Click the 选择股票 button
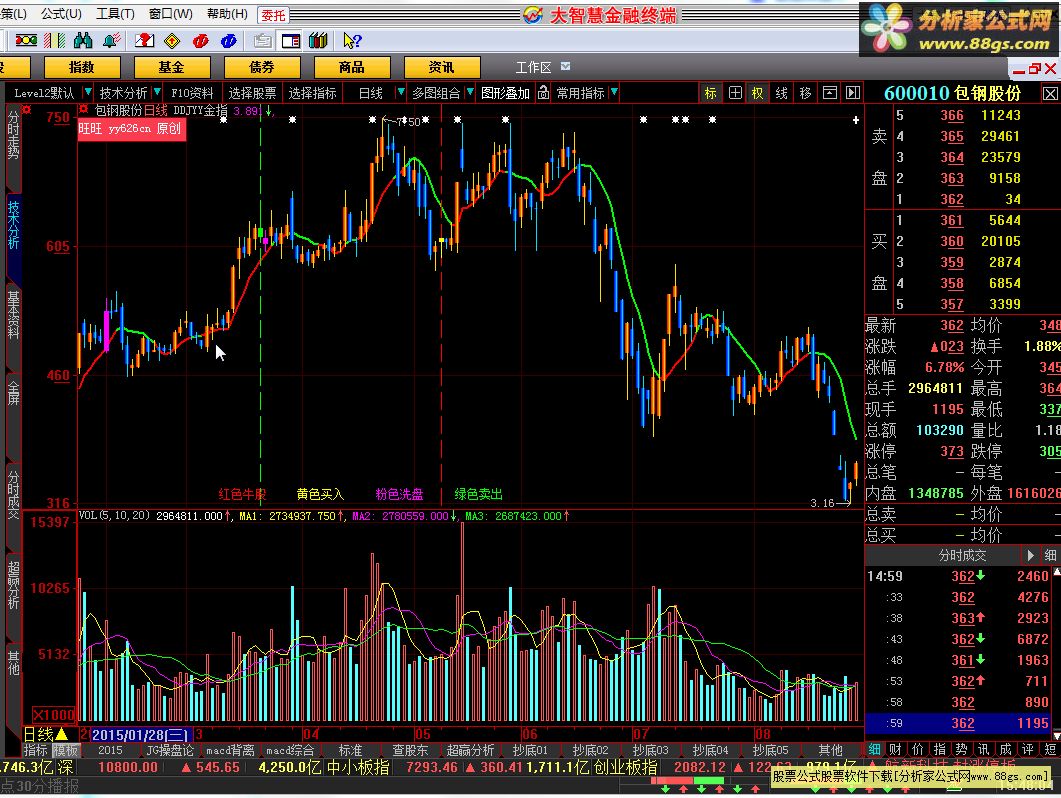The width and height of the screenshot is (1061, 798). (x=252, y=93)
